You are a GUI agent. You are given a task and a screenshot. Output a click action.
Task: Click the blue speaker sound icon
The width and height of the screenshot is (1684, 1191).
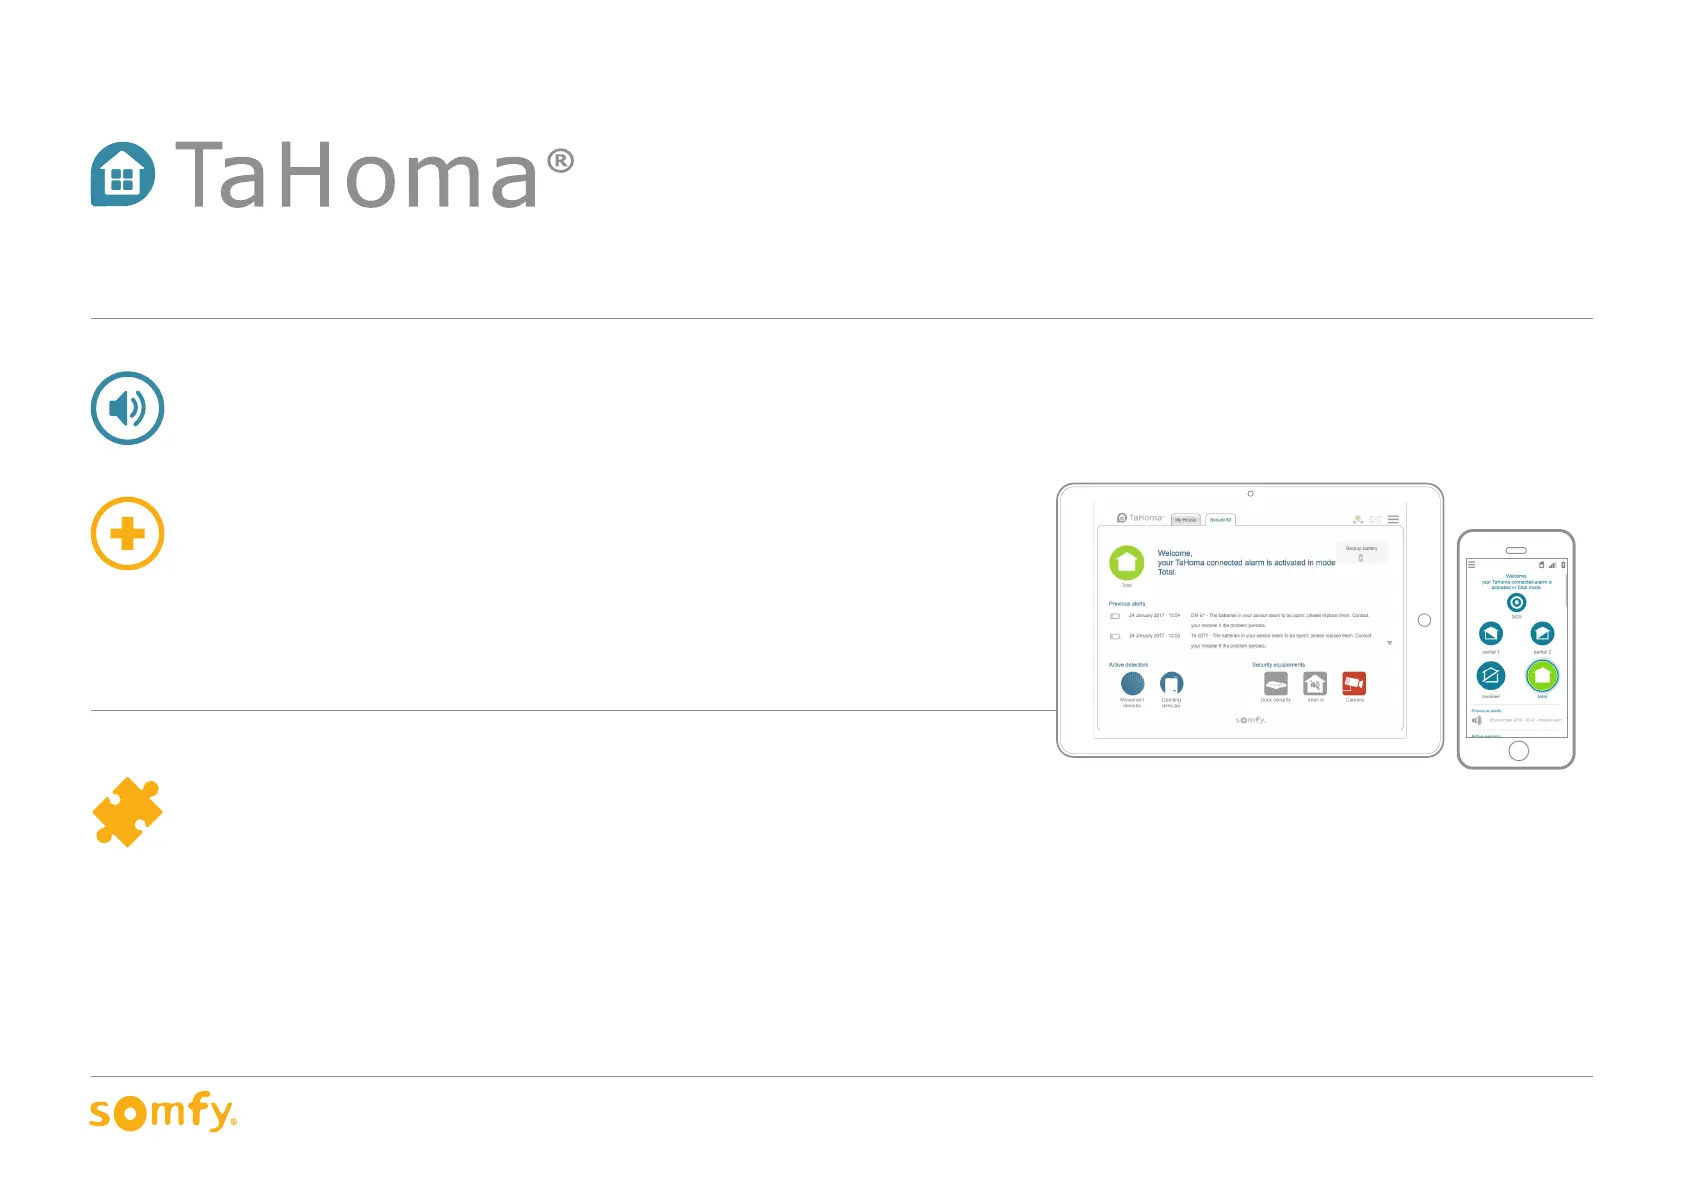point(127,408)
